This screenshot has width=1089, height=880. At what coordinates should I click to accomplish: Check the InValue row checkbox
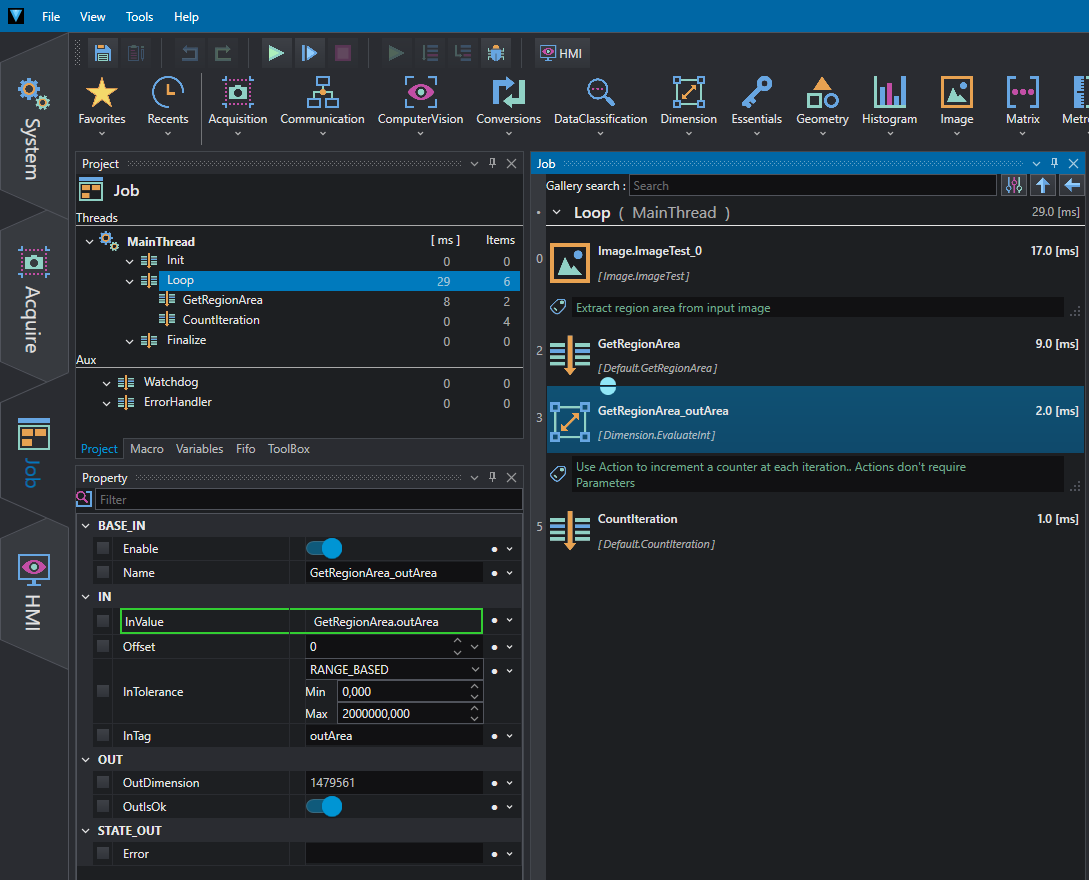(103, 621)
